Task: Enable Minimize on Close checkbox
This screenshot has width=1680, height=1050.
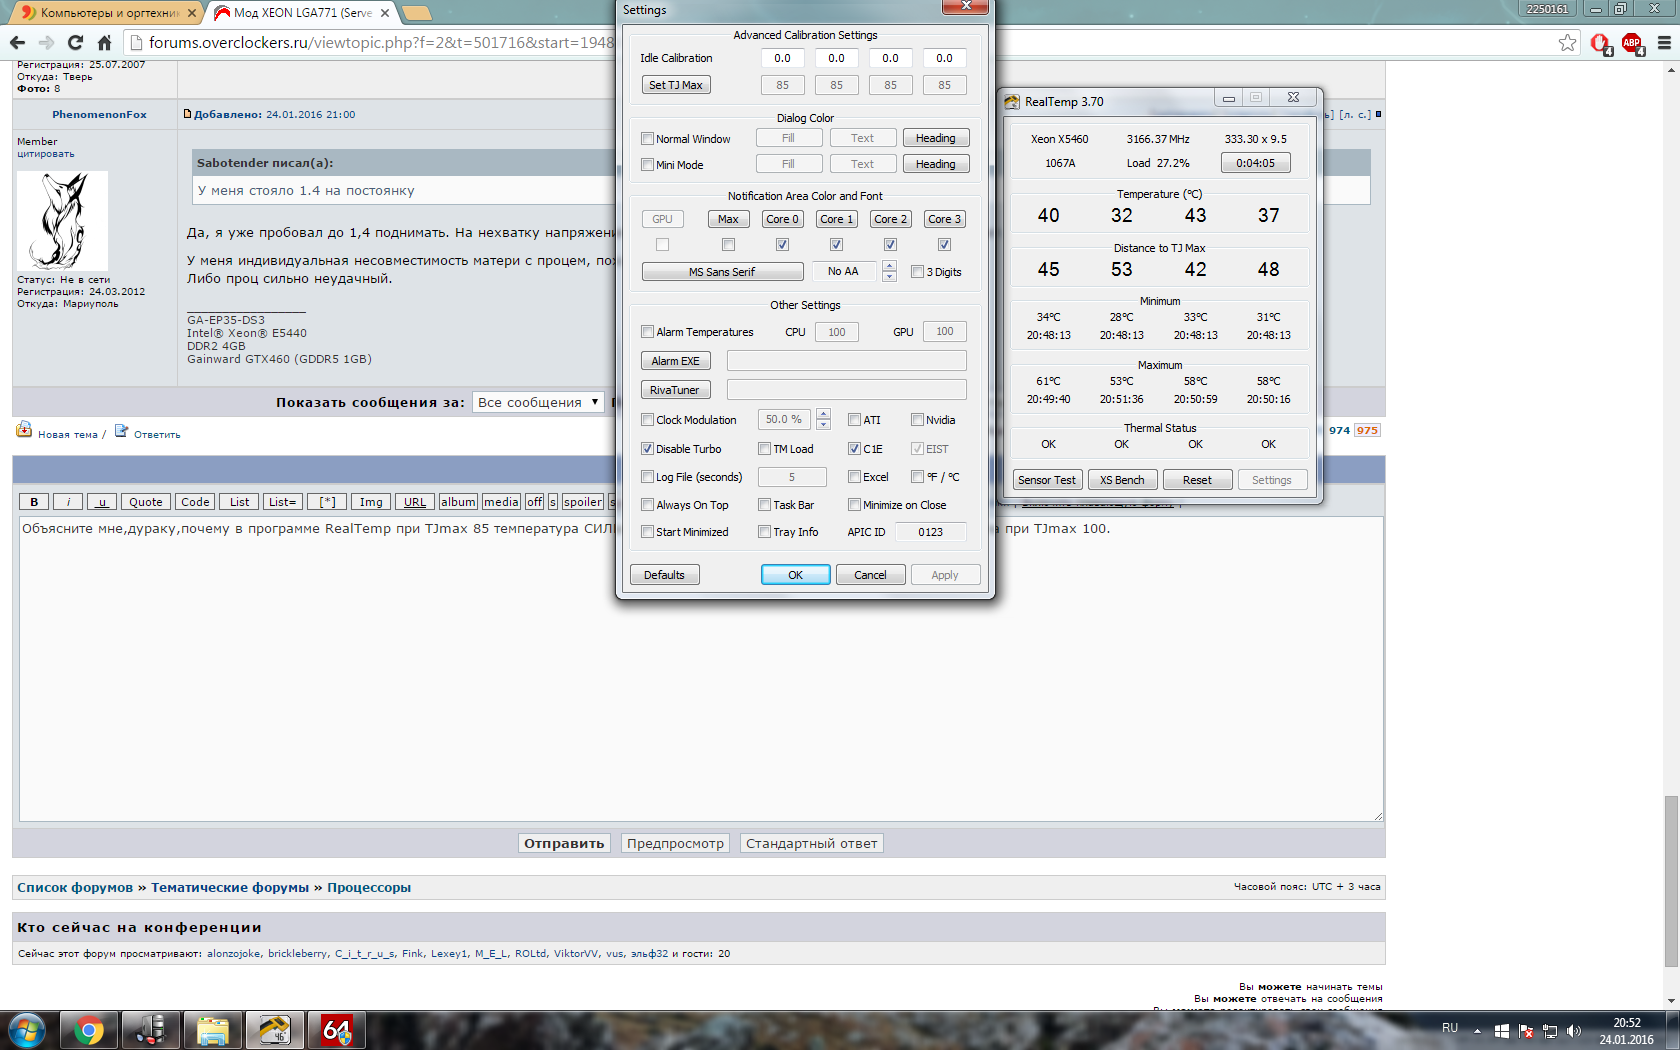Action: (x=854, y=505)
